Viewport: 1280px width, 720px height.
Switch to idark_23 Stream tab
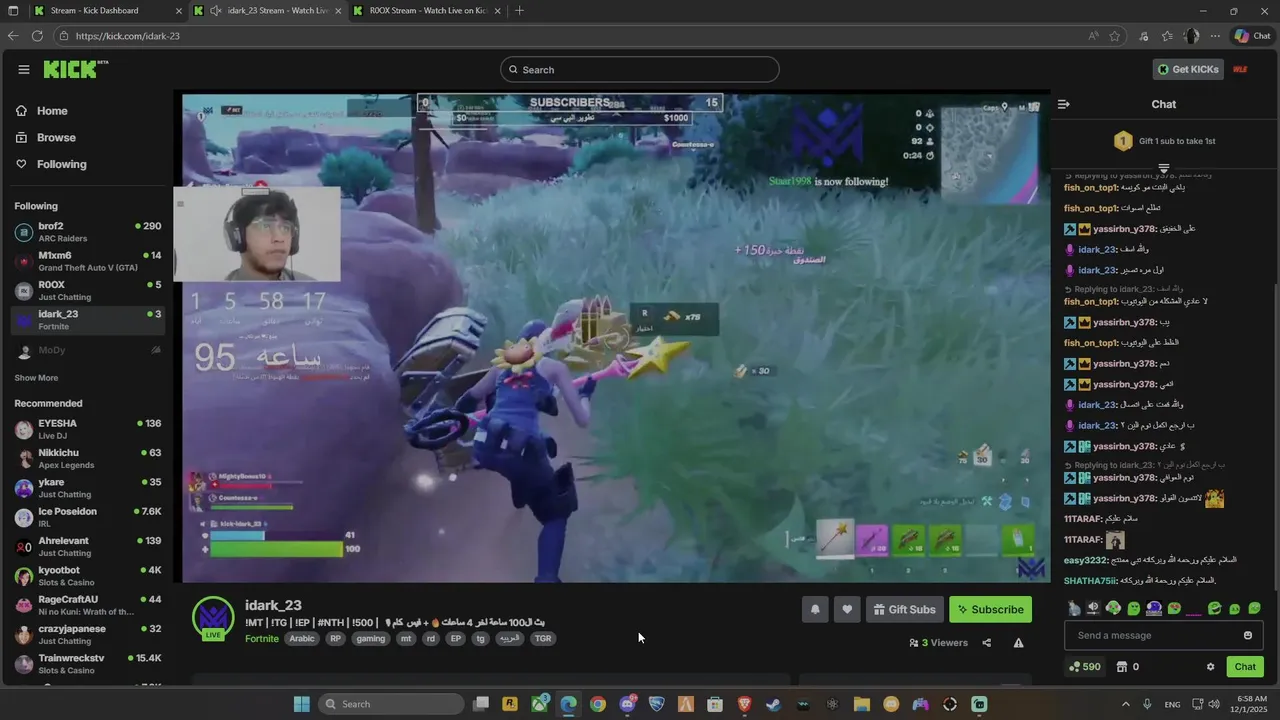[x=268, y=11]
